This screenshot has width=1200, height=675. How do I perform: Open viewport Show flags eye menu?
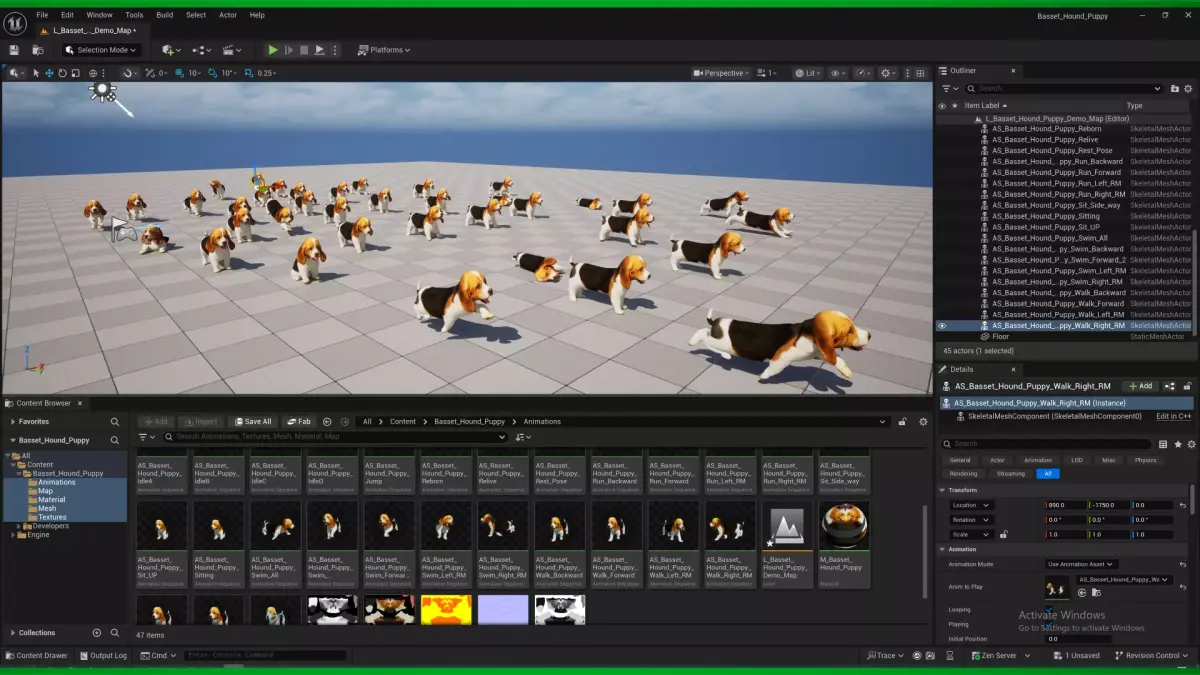(x=838, y=73)
